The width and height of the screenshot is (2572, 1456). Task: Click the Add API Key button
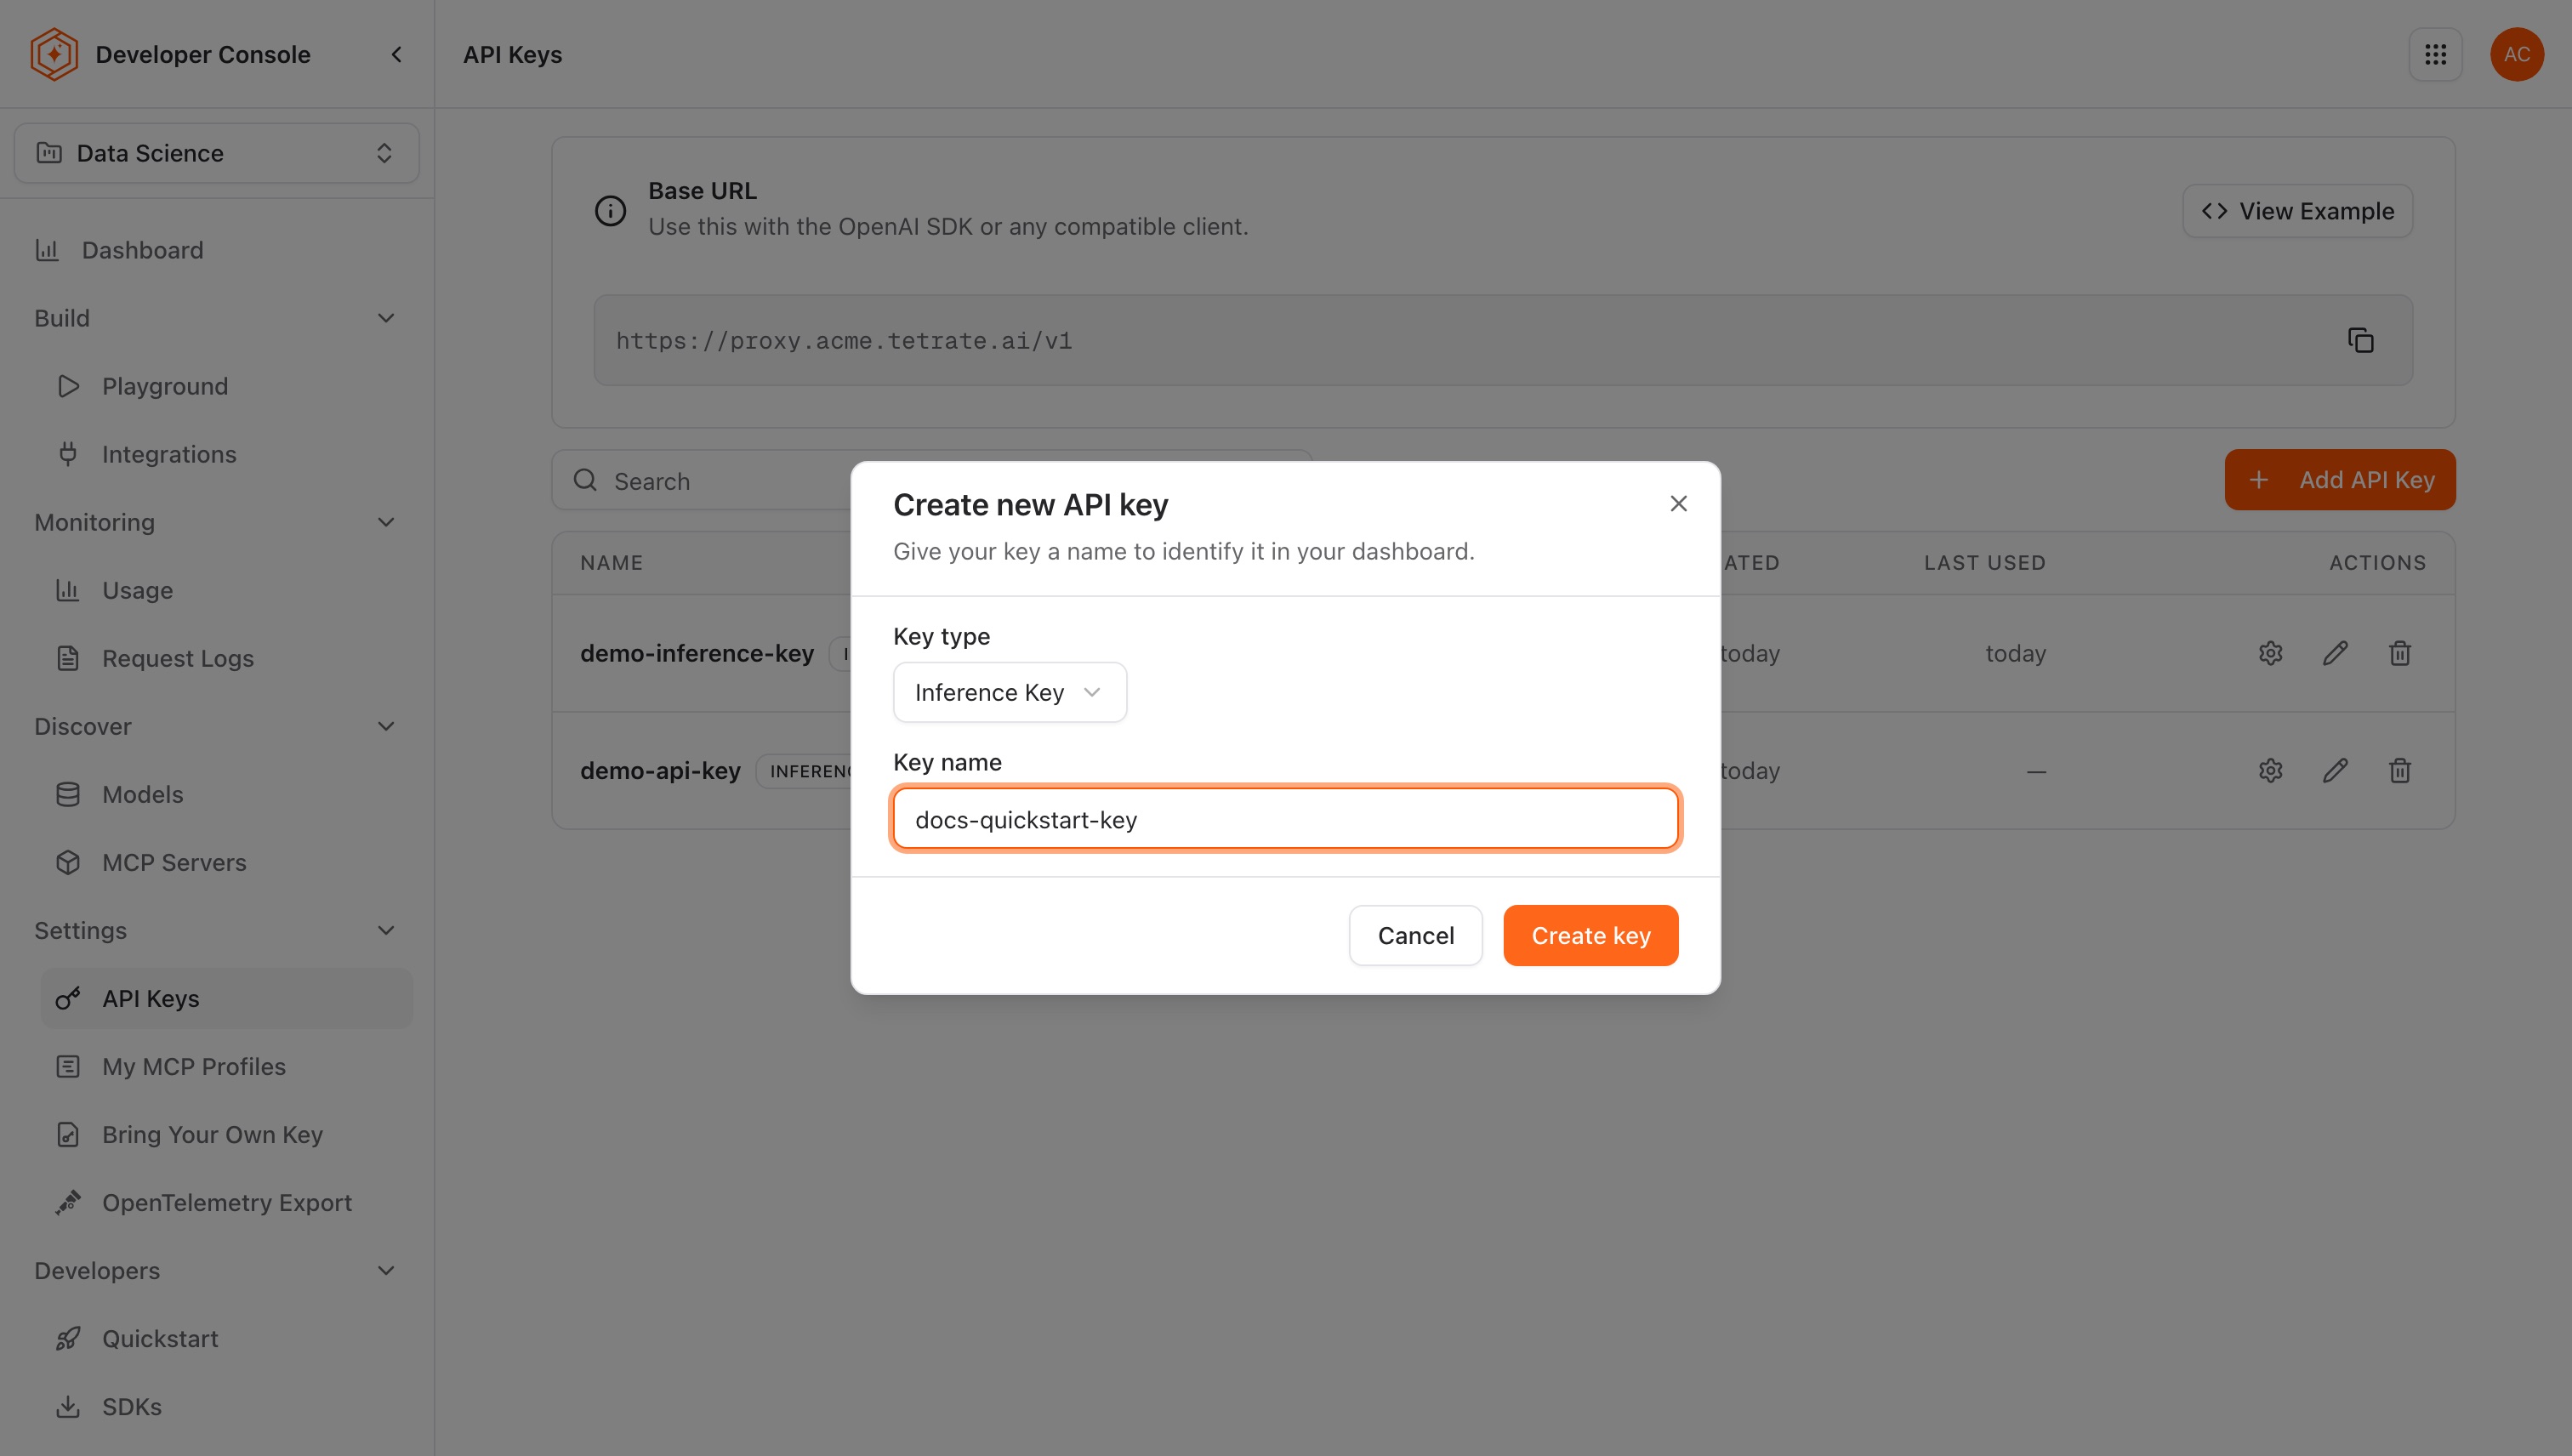[2339, 480]
